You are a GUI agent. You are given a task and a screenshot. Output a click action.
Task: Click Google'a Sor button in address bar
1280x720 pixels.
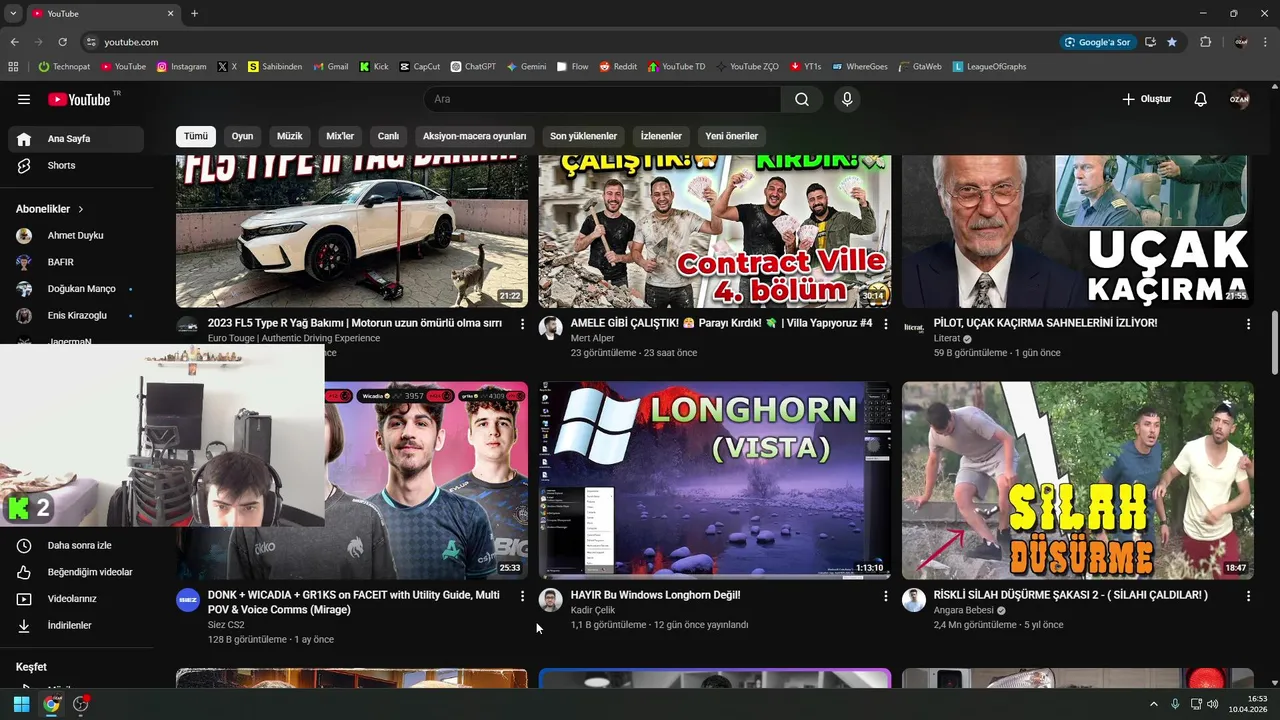coord(1098,42)
